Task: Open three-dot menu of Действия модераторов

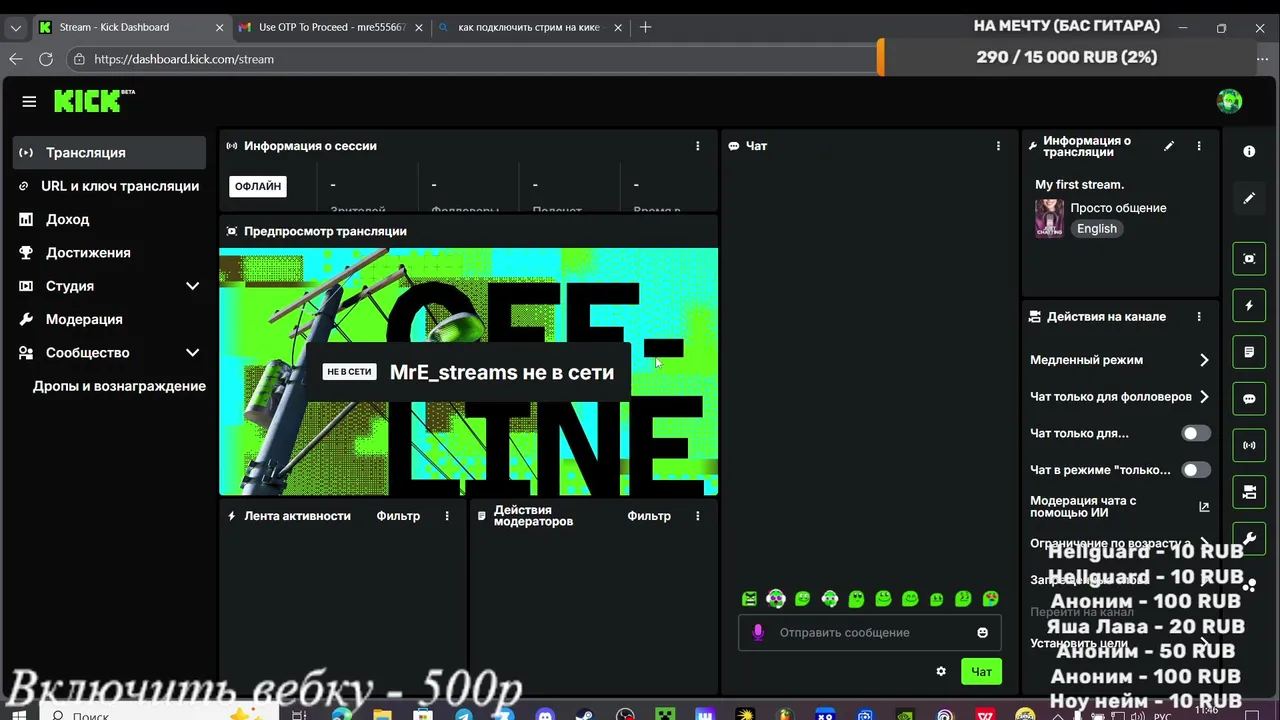Action: click(x=698, y=516)
